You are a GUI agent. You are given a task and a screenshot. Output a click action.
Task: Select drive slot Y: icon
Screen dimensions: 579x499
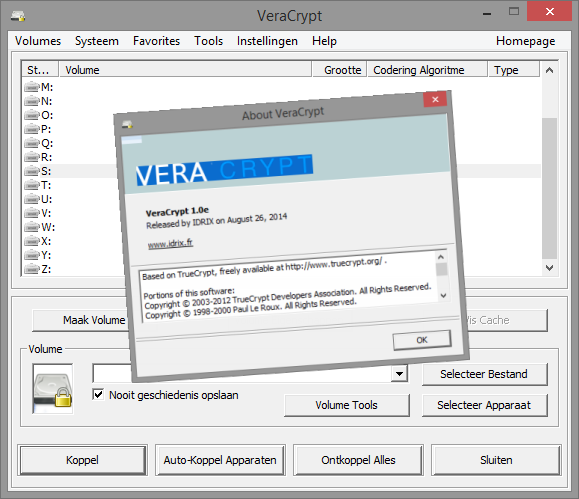(x=32, y=256)
